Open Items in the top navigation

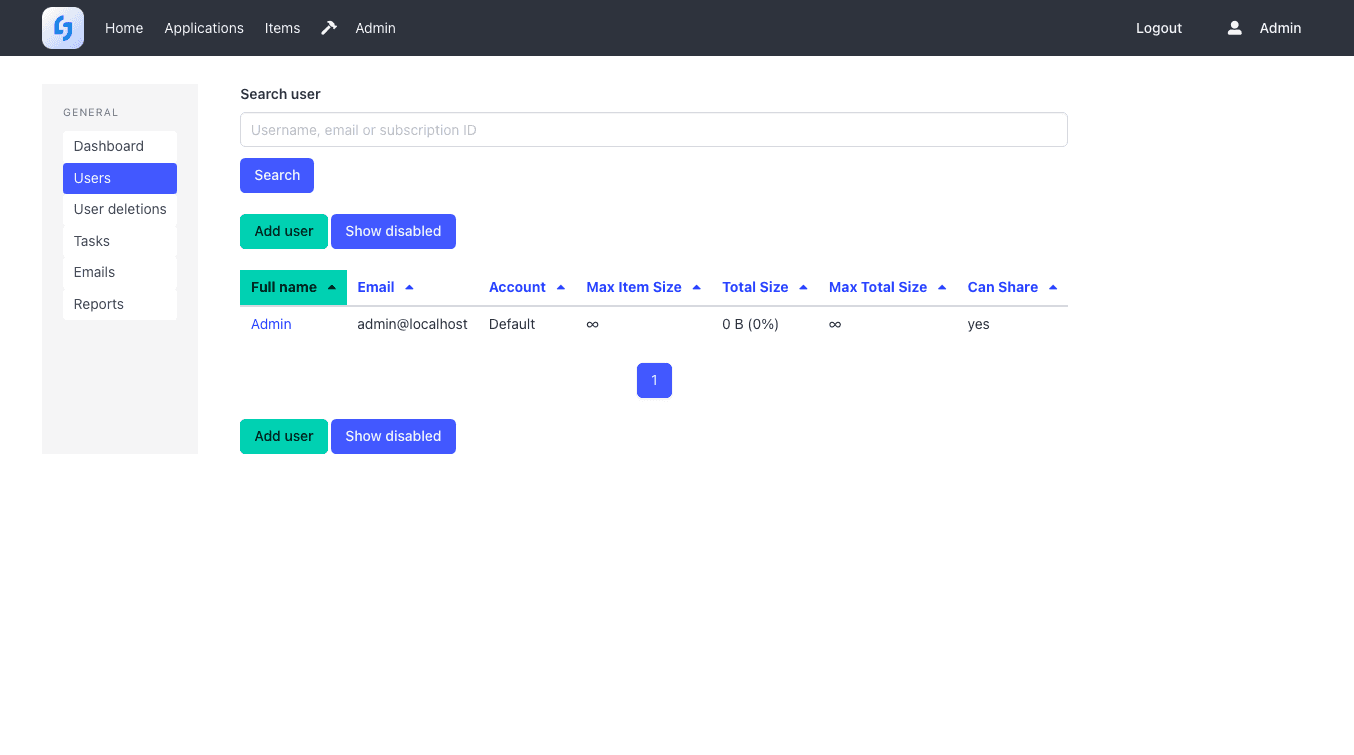click(282, 28)
